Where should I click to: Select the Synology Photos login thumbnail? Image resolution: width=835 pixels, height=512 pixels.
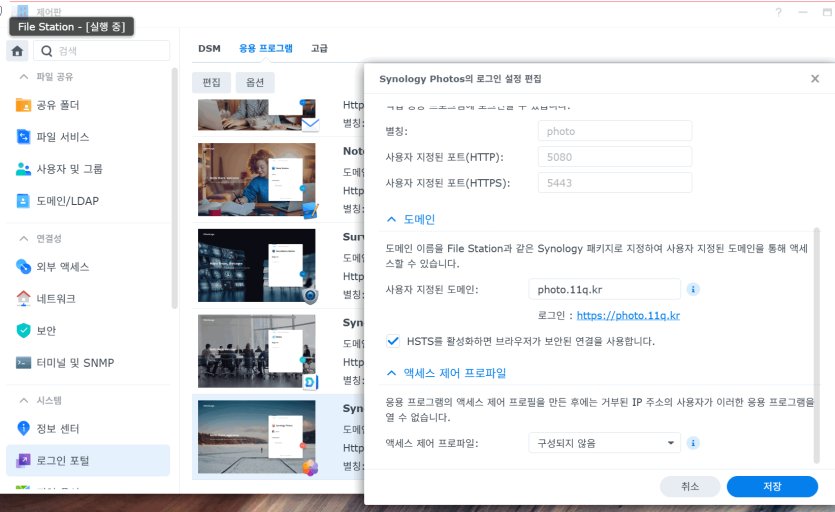coord(257,437)
